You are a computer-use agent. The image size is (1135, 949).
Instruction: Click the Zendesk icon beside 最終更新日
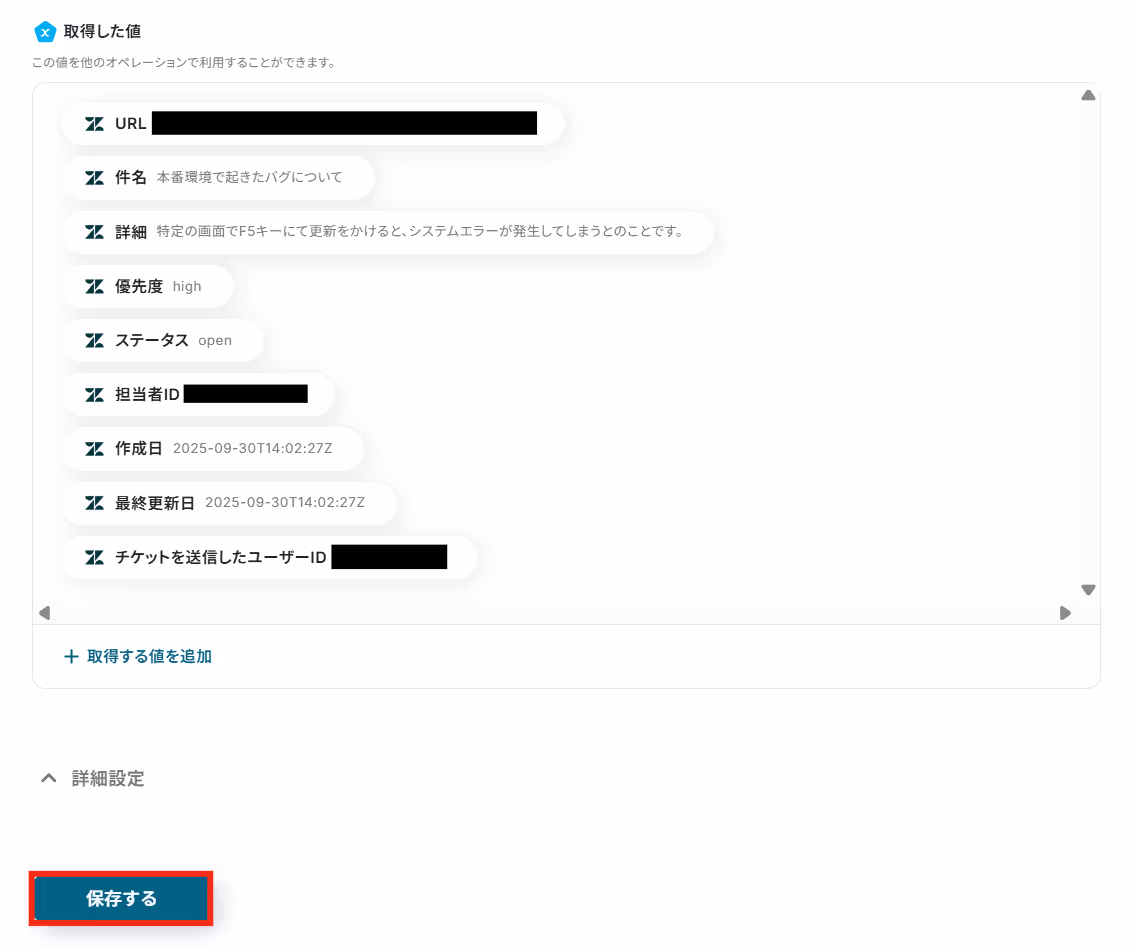[x=94, y=503]
